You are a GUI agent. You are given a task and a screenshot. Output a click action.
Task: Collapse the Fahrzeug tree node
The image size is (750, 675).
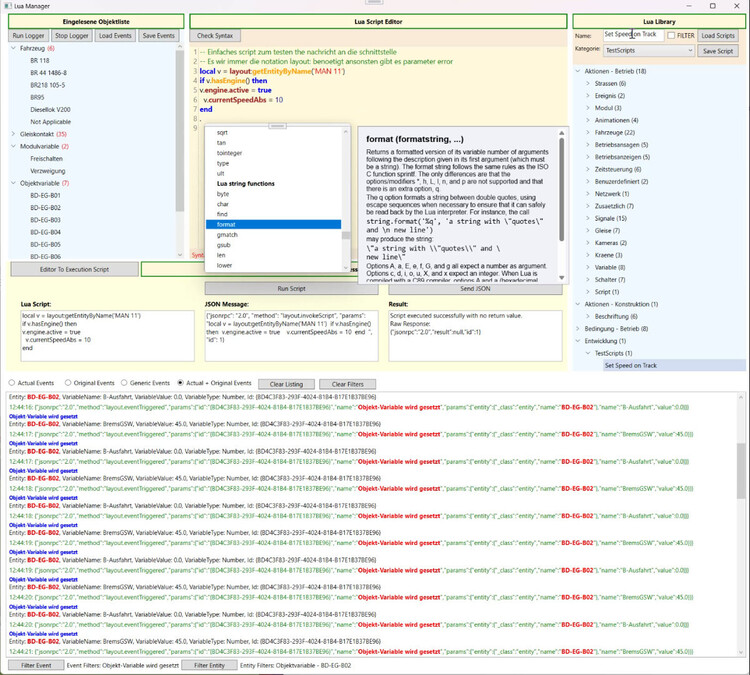(13, 48)
